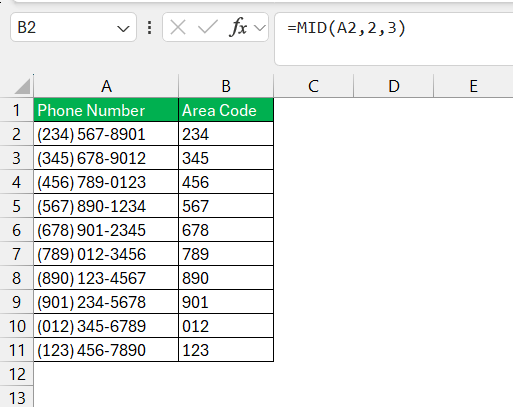This screenshot has height=407, width=513.
Task: Select area code cell 234
Action: tap(226, 134)
